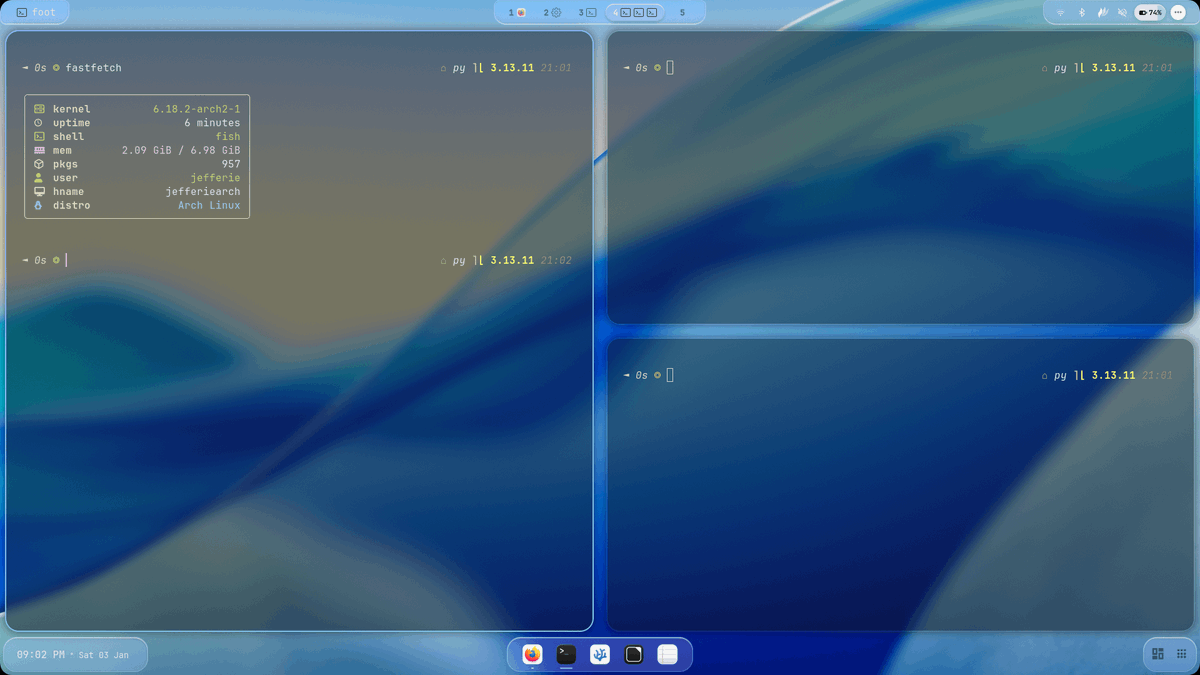Click the 21:01 timestamp in upper right terminal
This screenshot has height=675, width=1200.
[1157, 68]
